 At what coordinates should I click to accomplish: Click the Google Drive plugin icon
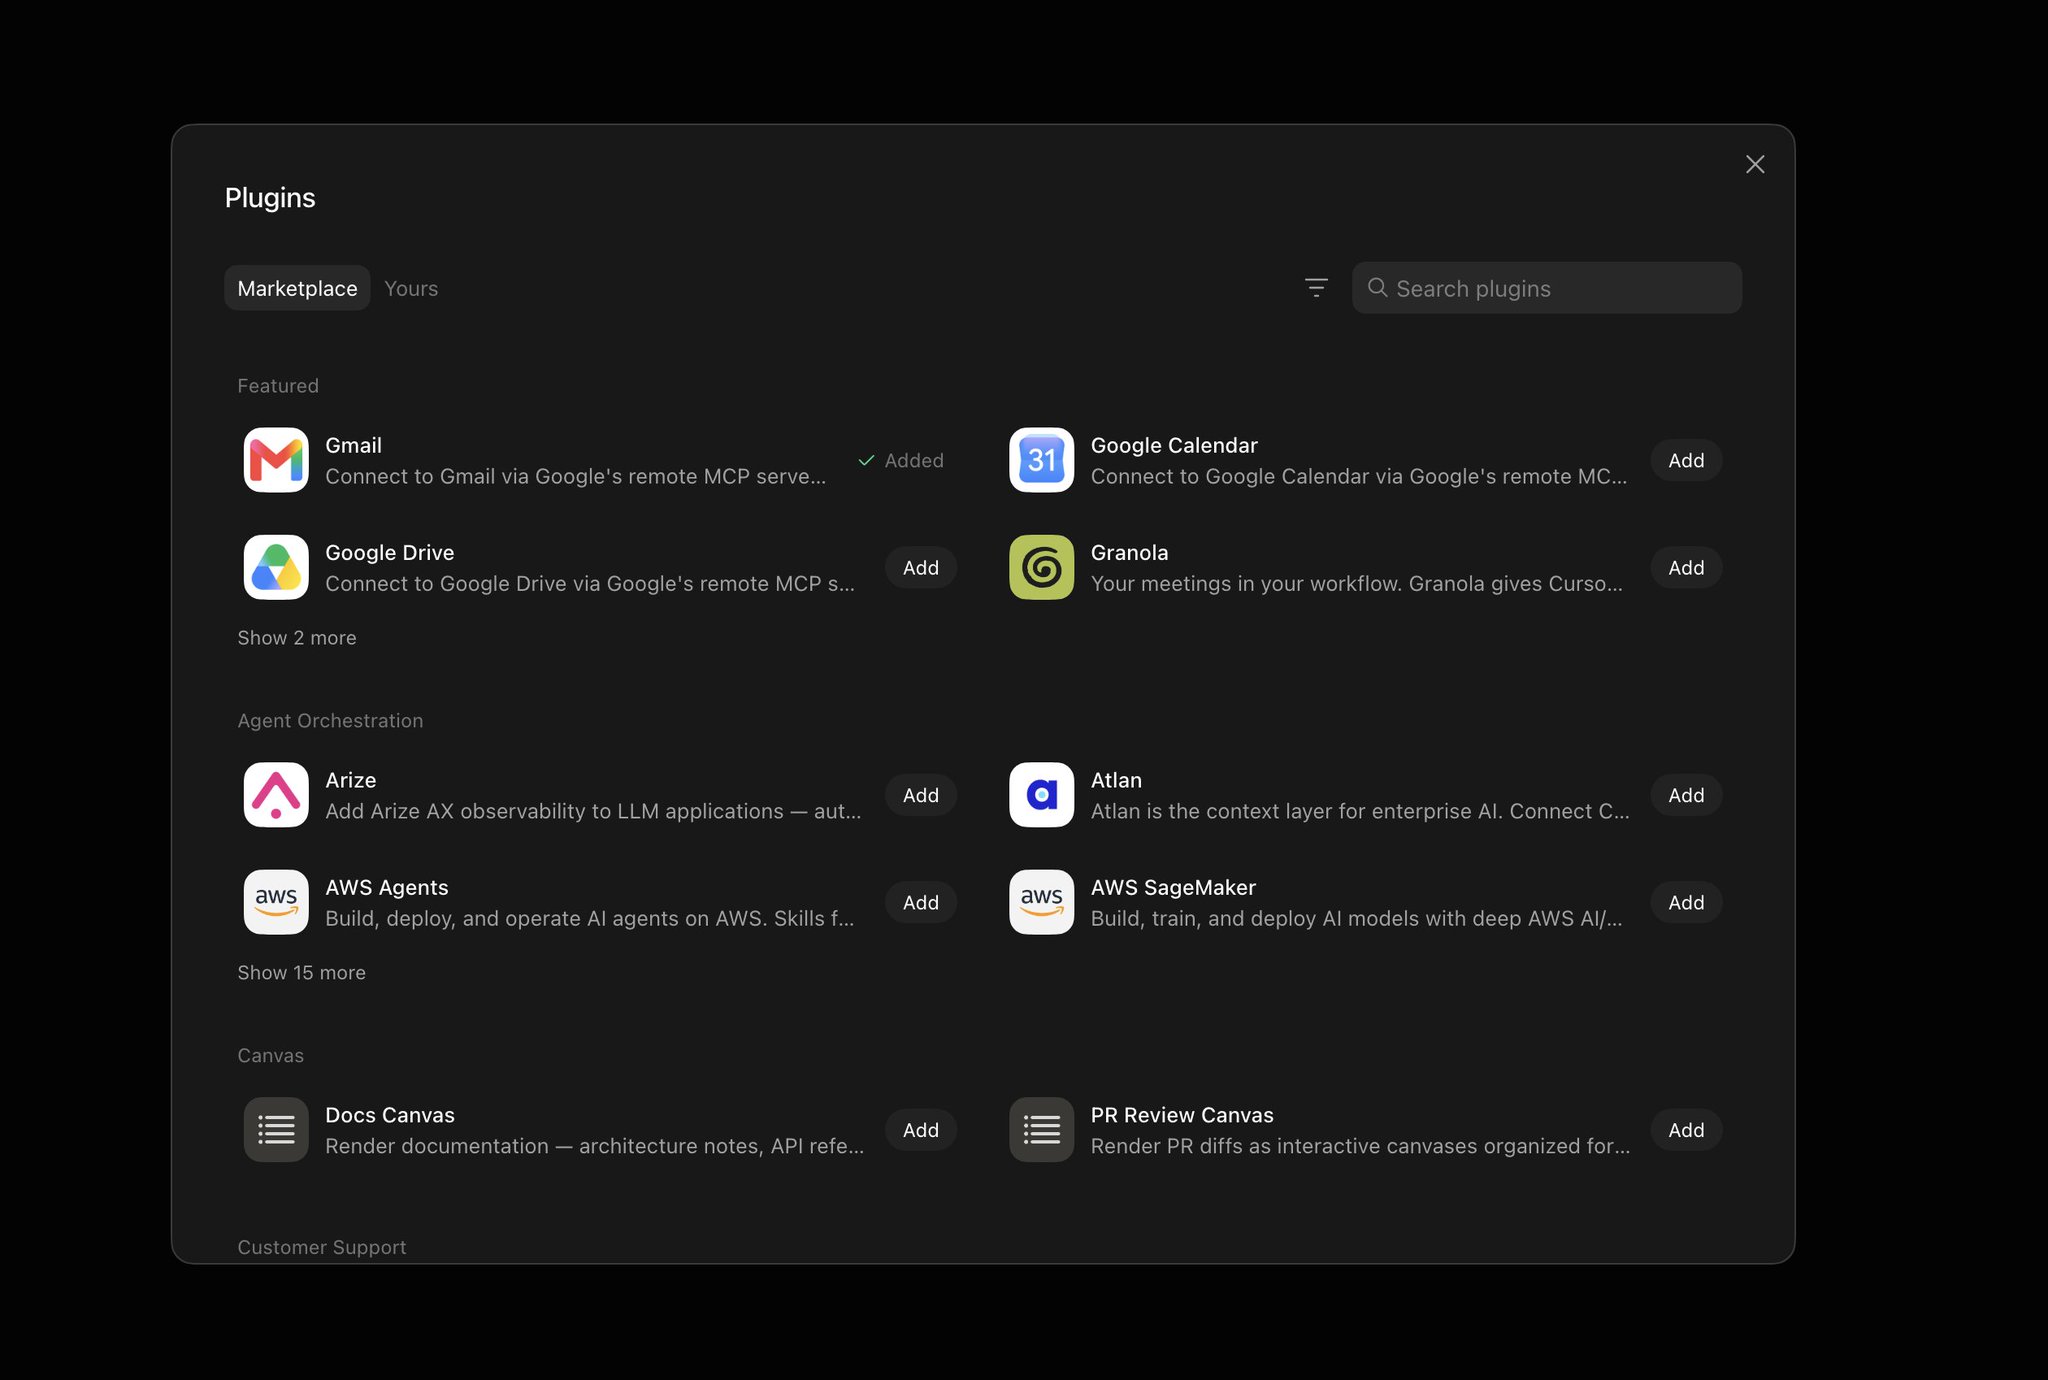(276, 567)
